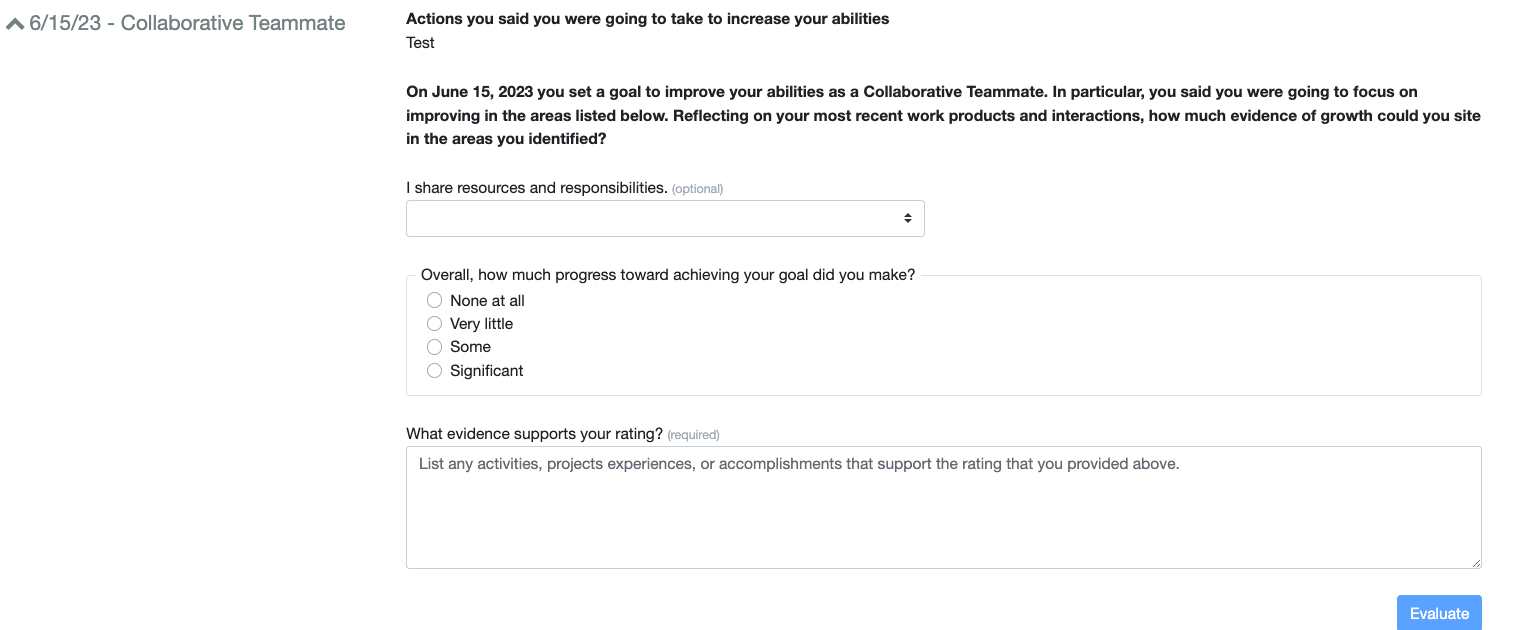Click the dropdown's up-down arrow indicator
This screenshot has height=630, width=1513.
907,218
